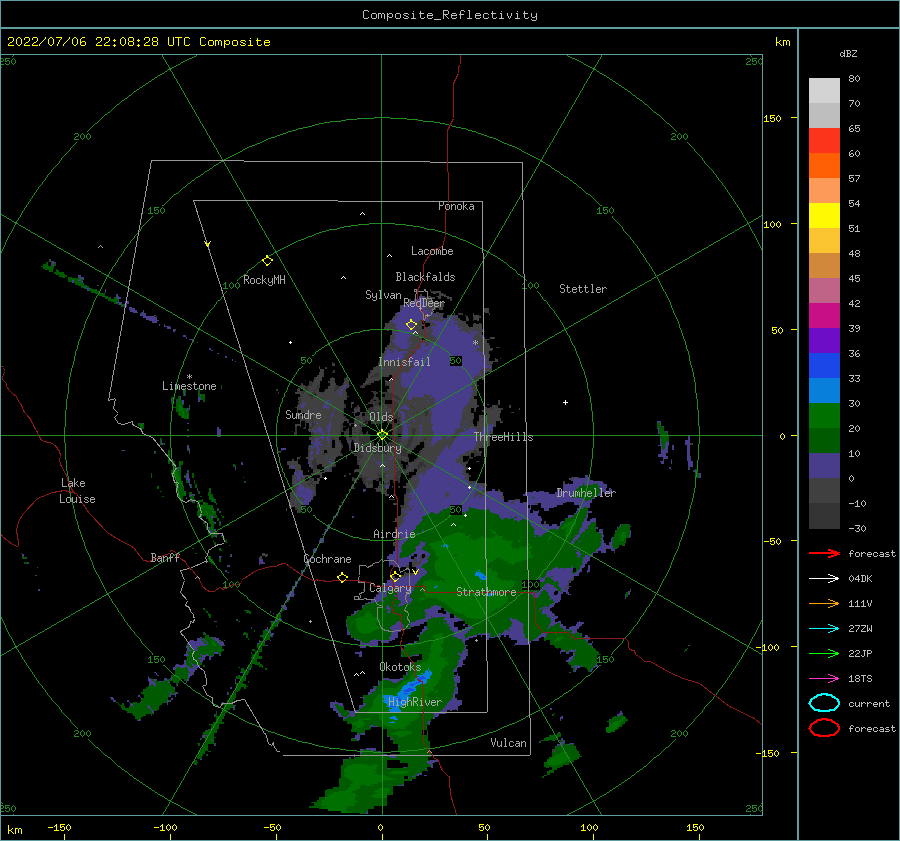
Task: Click the purple 36 dBZ color swatch
Action: coord(824,340)
